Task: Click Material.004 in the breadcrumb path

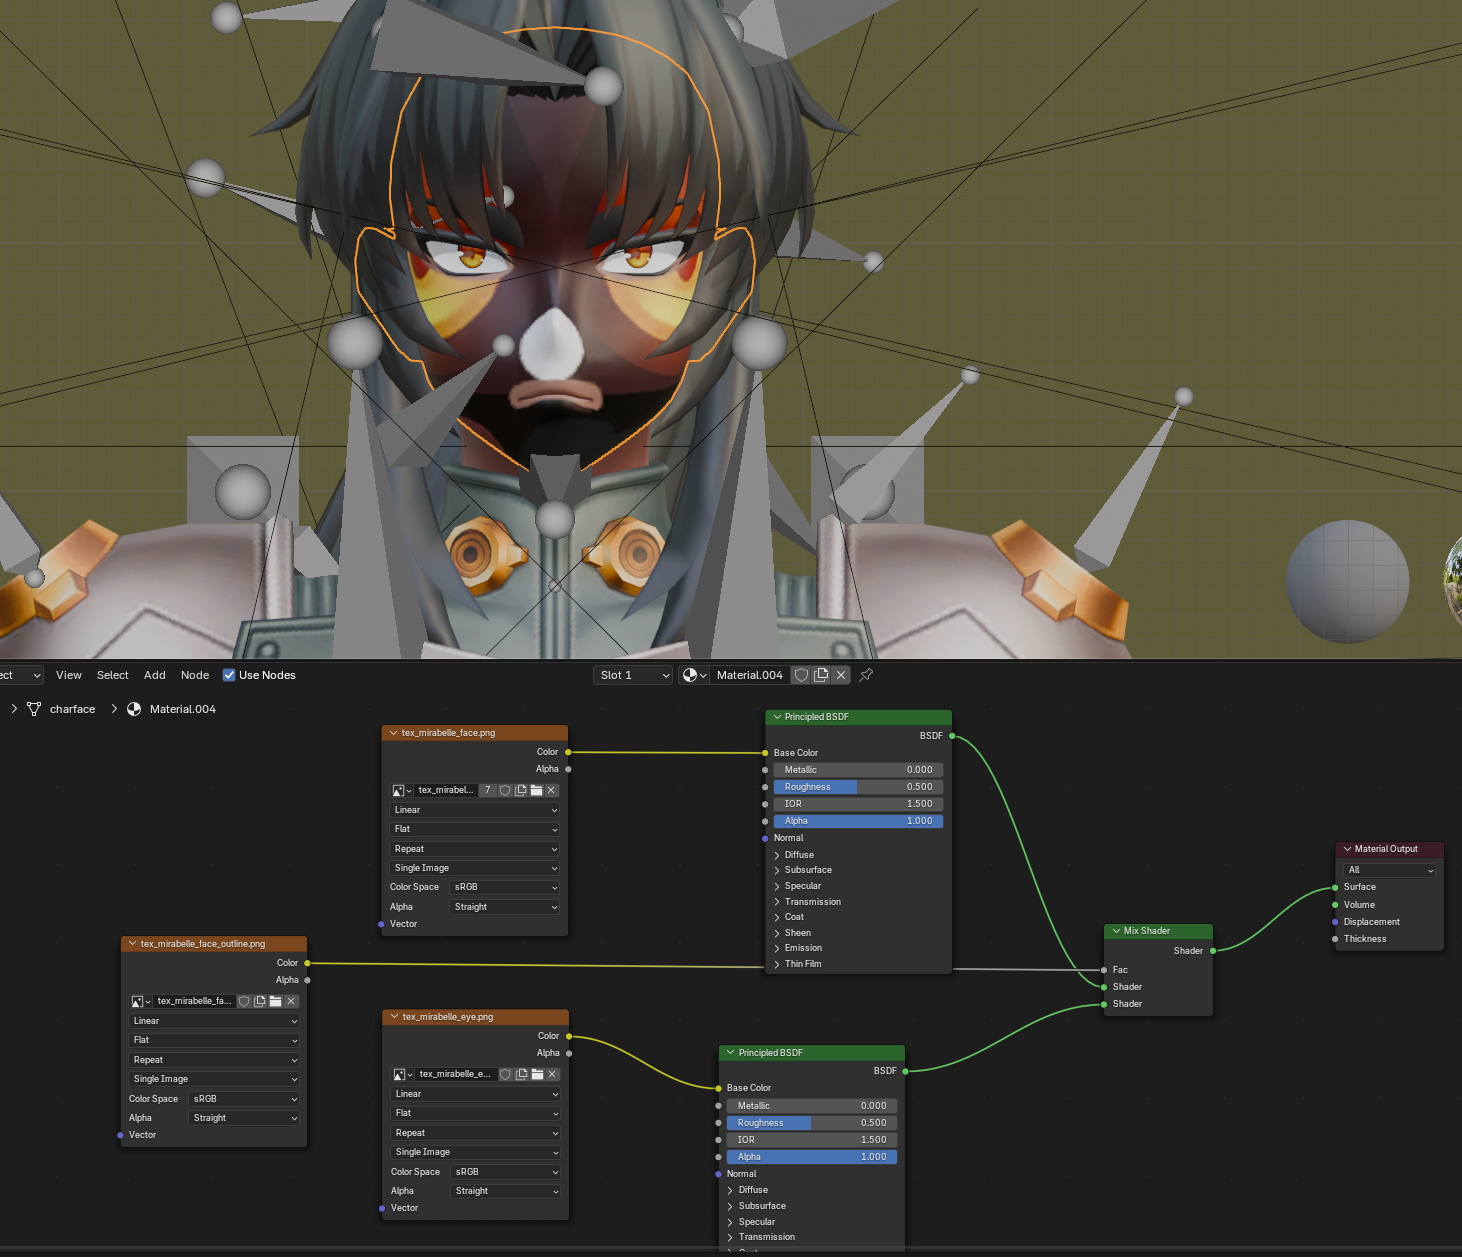Action: point(183,709)
